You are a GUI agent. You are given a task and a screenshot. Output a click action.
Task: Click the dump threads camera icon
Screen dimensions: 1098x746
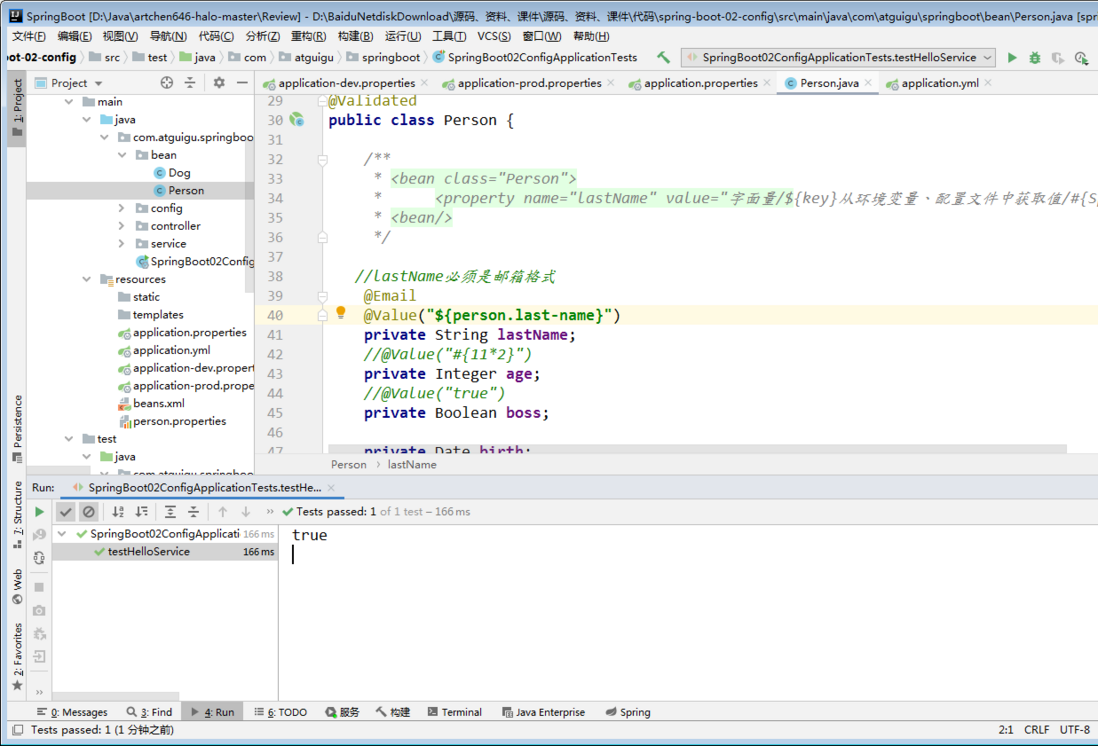coord(39,611)
